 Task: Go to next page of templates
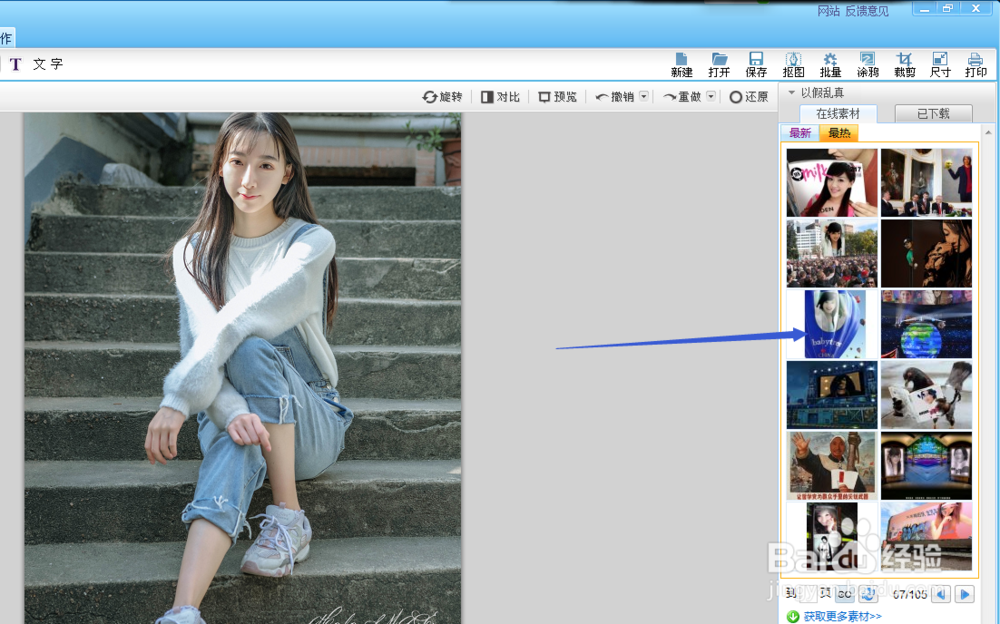tap(965, 595)
